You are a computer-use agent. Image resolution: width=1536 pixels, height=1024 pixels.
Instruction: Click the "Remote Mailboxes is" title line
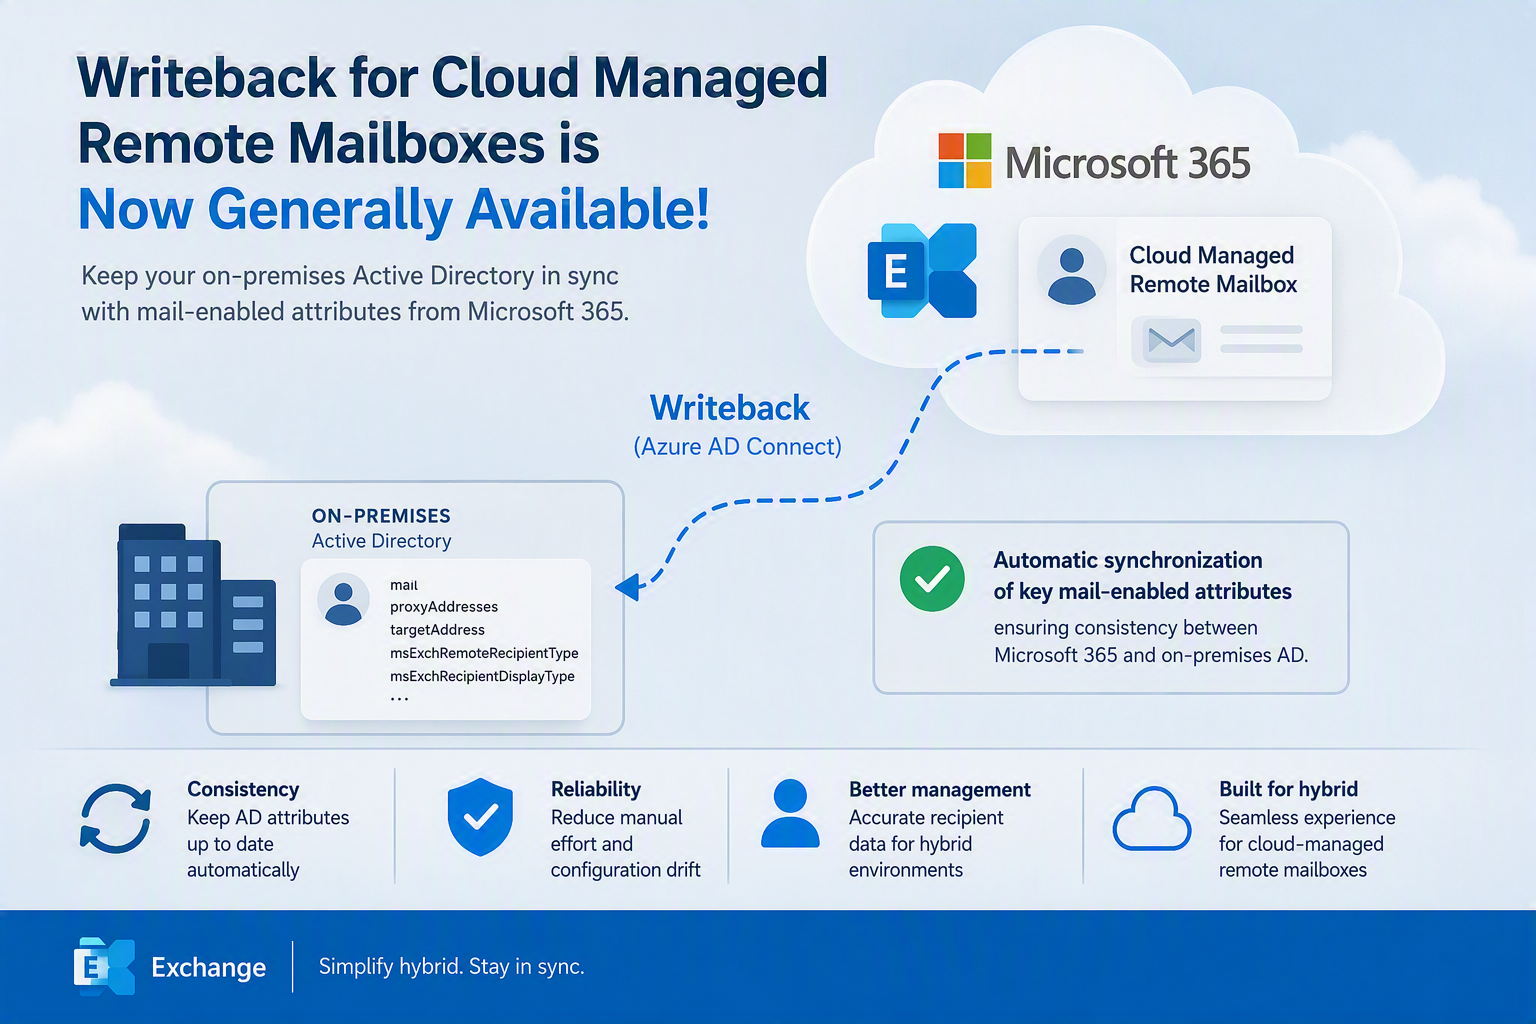pos(339,144)
